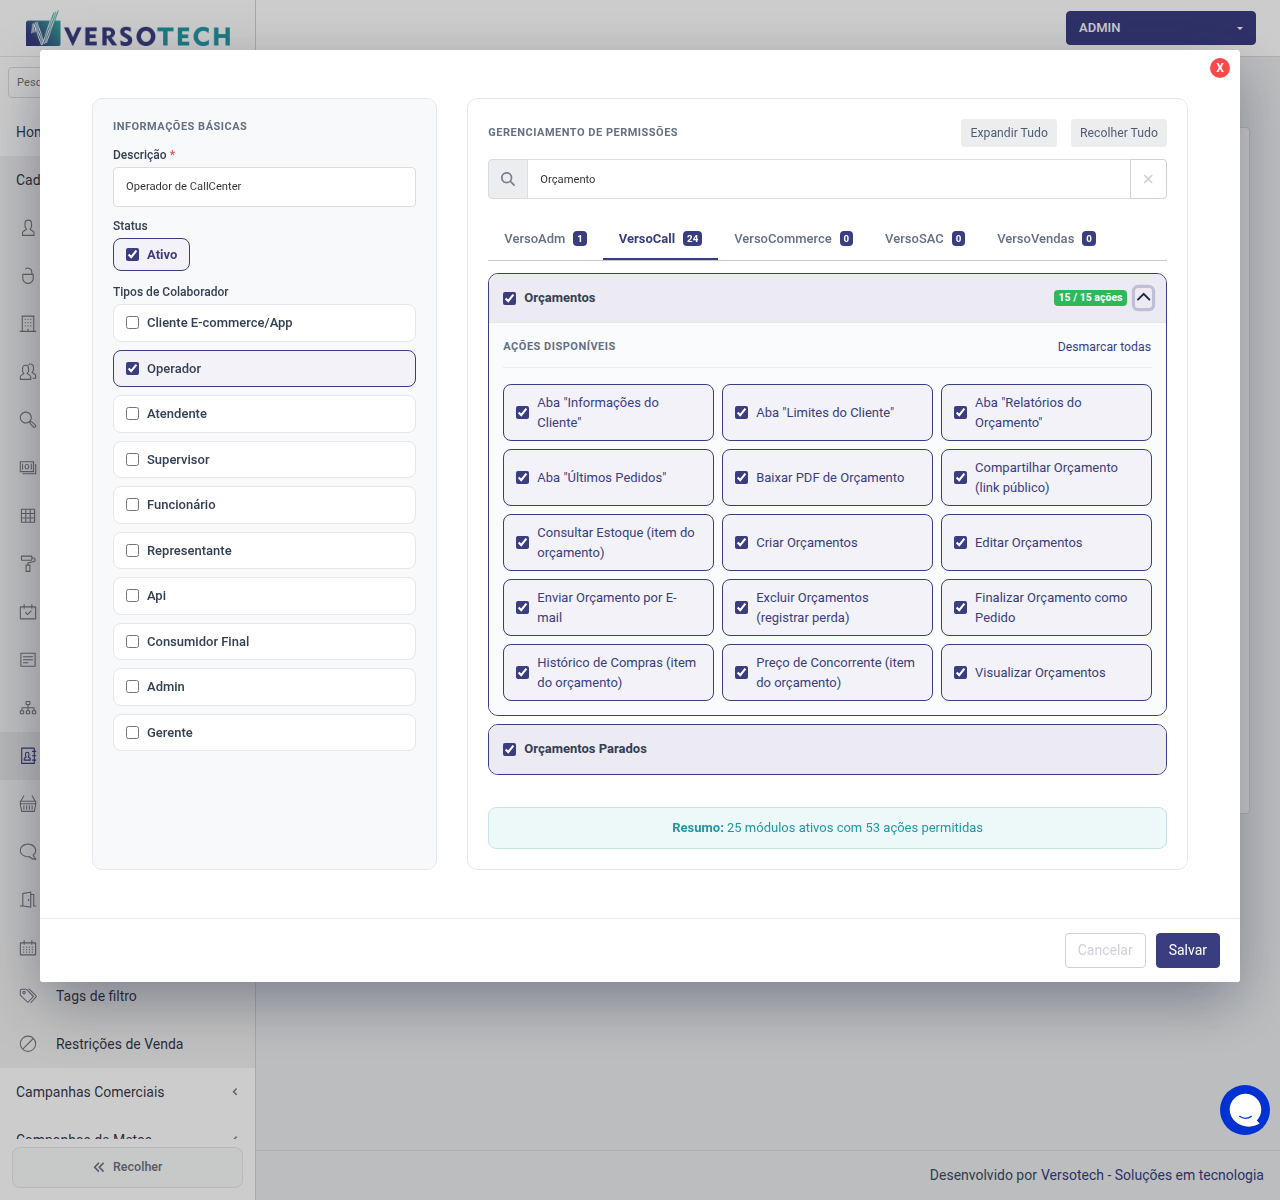Uncheck the Orçamentos module checkbox
The image size is (1280, 1200).
tap(510, 298)
